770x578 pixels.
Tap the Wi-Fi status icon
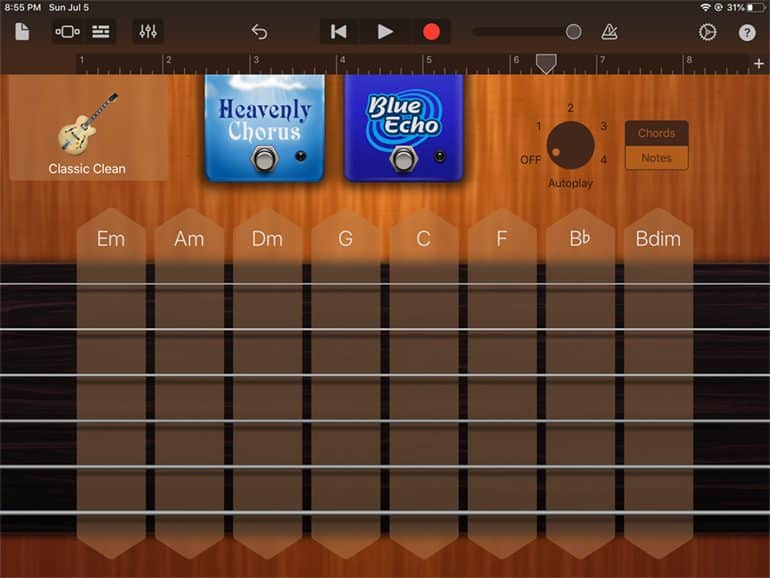point(705,7)
